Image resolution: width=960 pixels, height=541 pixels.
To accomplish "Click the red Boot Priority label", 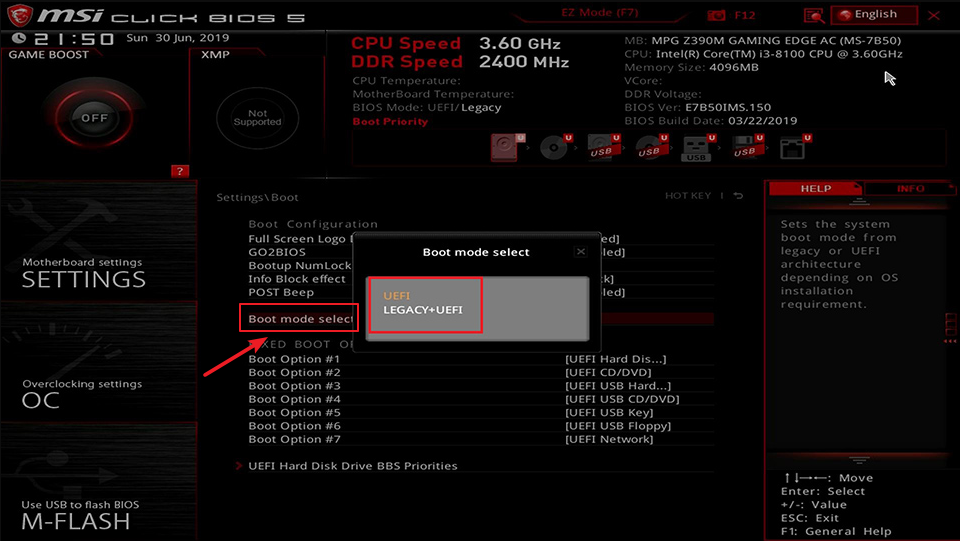I will tap(390, 121).
